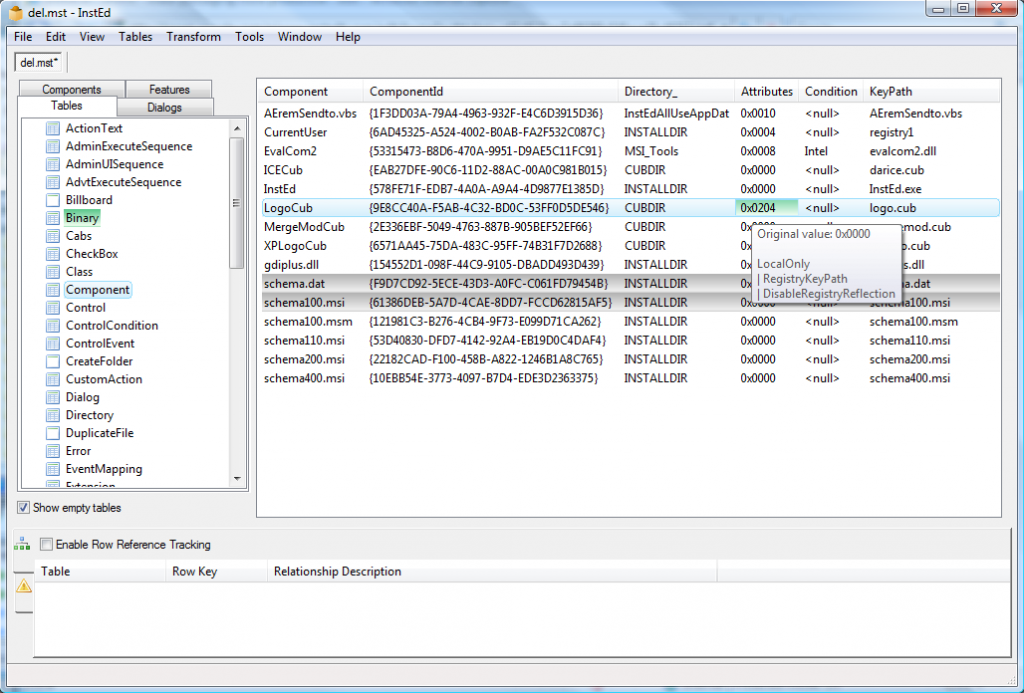This screenshot has height=693, width=1024.
Task: Click the CustomAction table icon
Action: 52,379
